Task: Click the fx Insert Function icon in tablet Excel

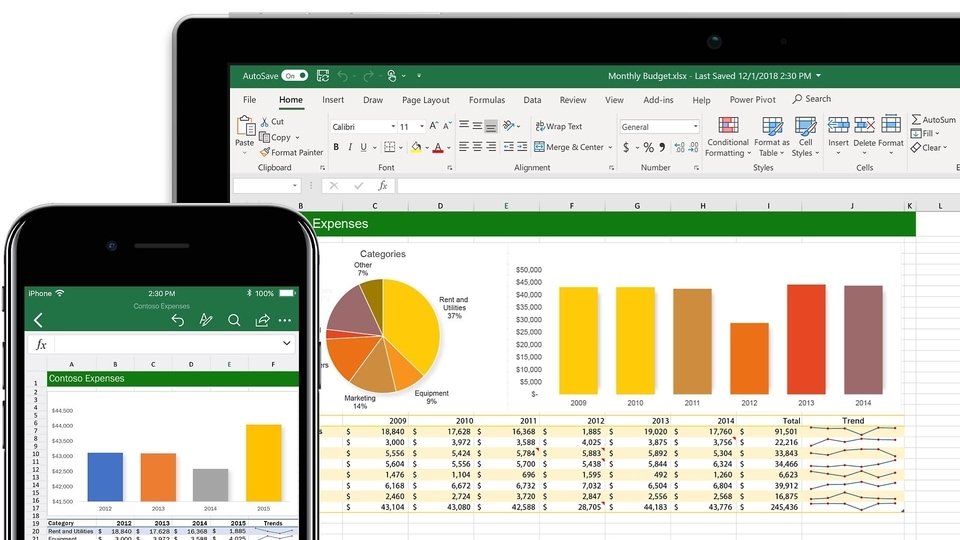Action: pyautogui.click(x=383, y=186)
